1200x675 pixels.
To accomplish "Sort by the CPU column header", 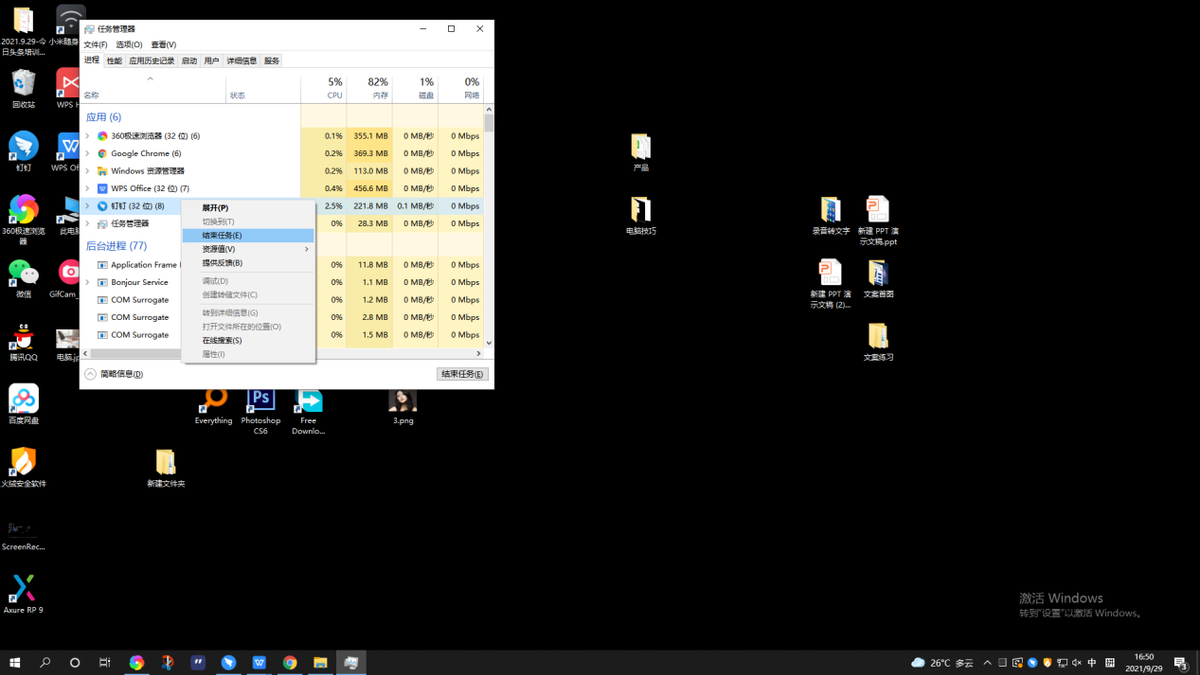I will pos(323,88).
